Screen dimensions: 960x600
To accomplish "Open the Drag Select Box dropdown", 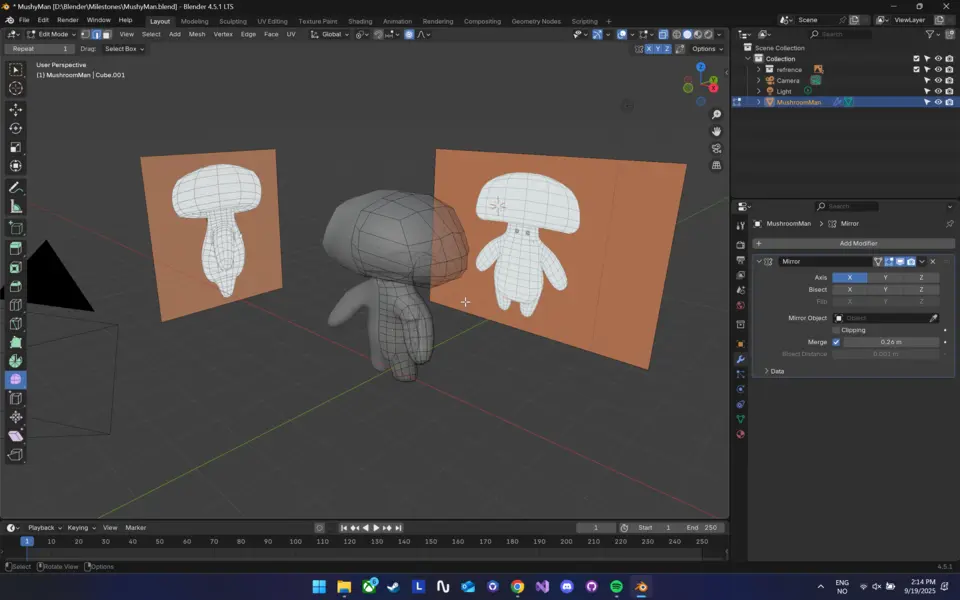I will tap(124, 48).
